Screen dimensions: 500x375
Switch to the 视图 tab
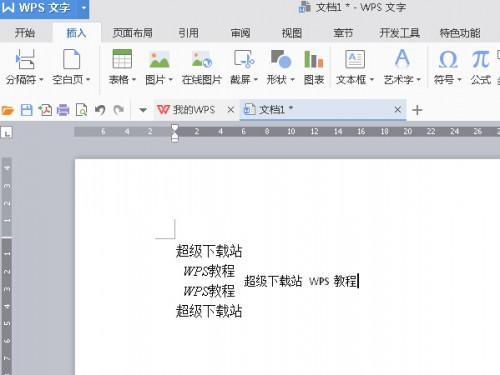(292, 33)
